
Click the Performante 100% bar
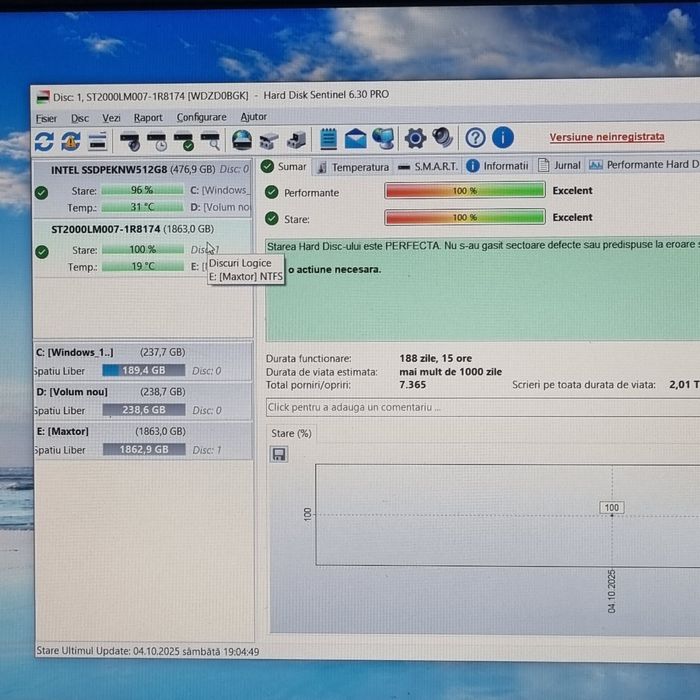click(x=464, y=191)
